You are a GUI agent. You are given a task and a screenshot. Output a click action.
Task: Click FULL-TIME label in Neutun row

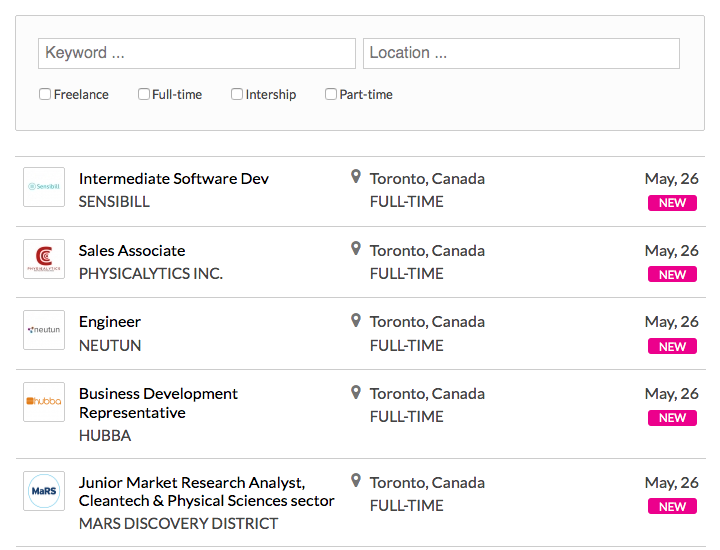[407, 345]
